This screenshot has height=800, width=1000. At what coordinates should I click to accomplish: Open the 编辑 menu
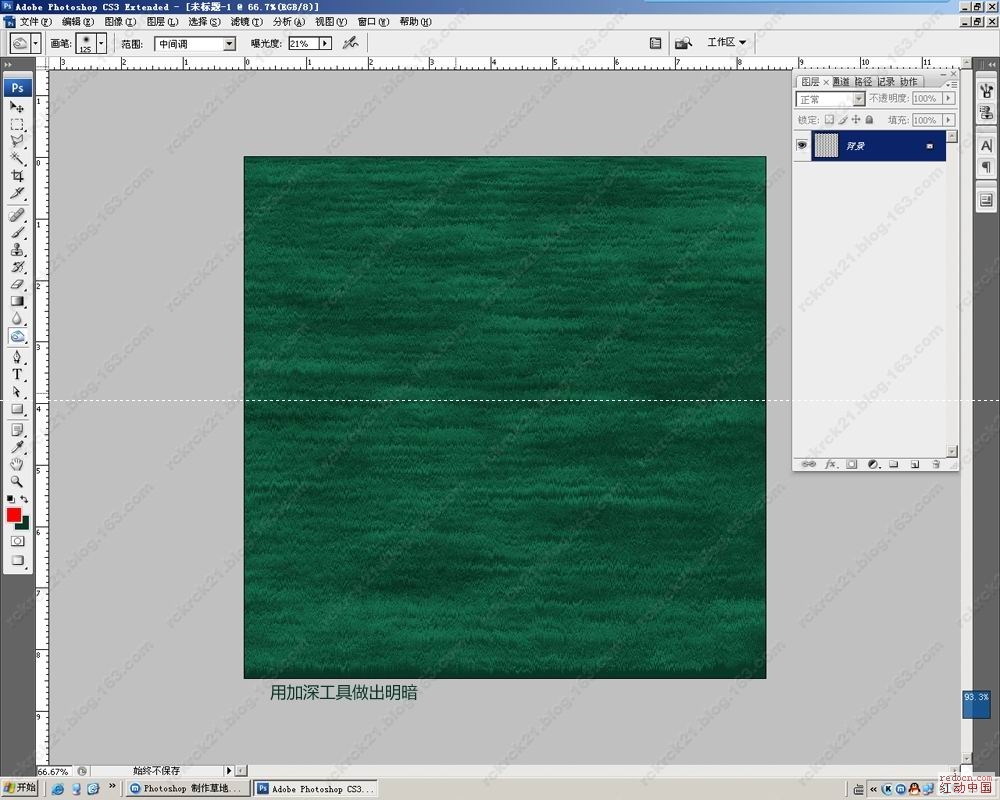(x=78, y=22)
